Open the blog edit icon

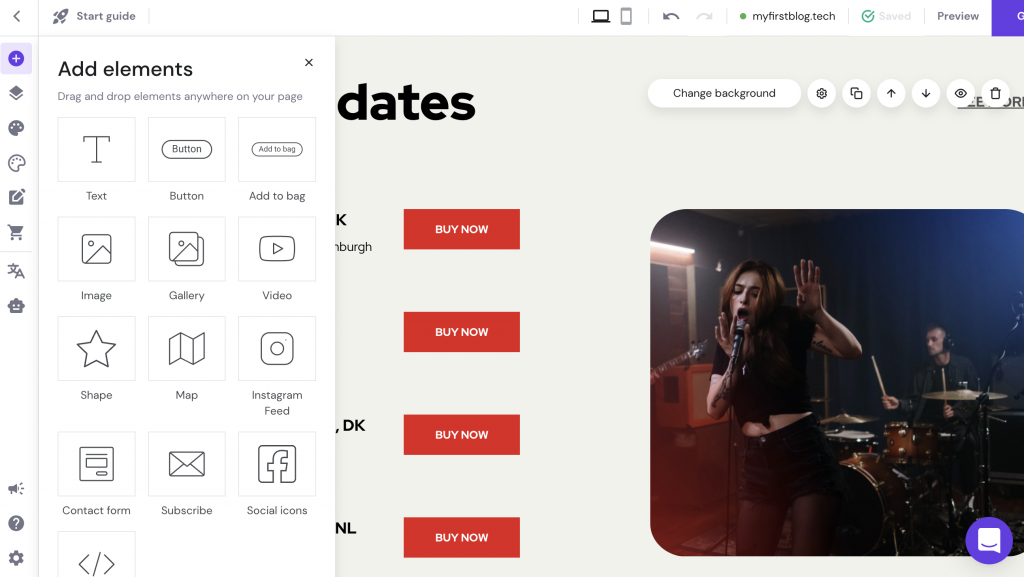click(16, 197)
